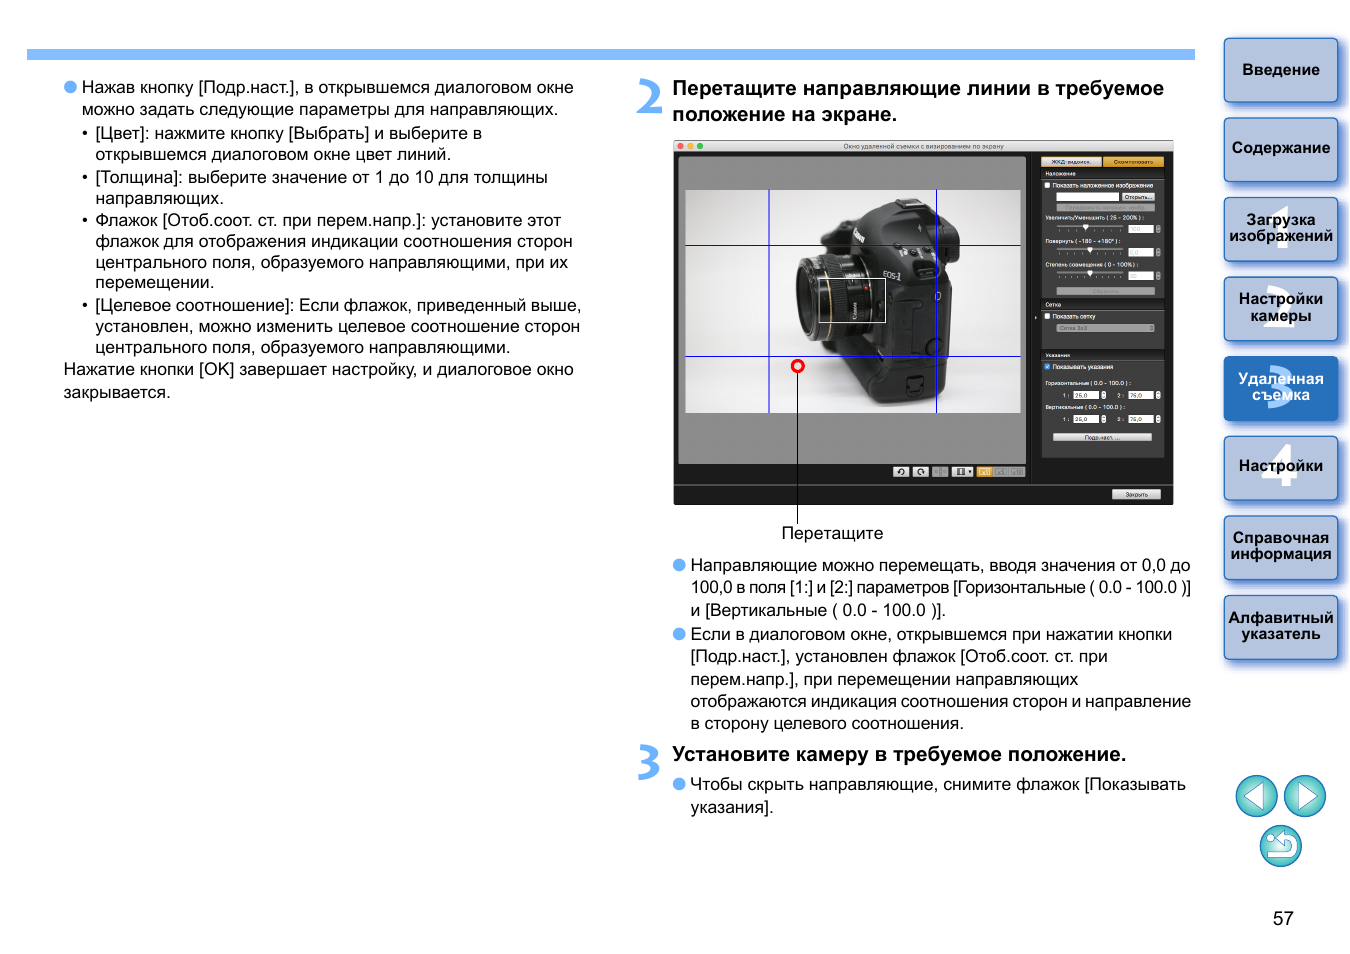1350x954 pixels.
Task: Enable 'Показать наложенное изображение' checkbox
Action: coord(1047,185)
